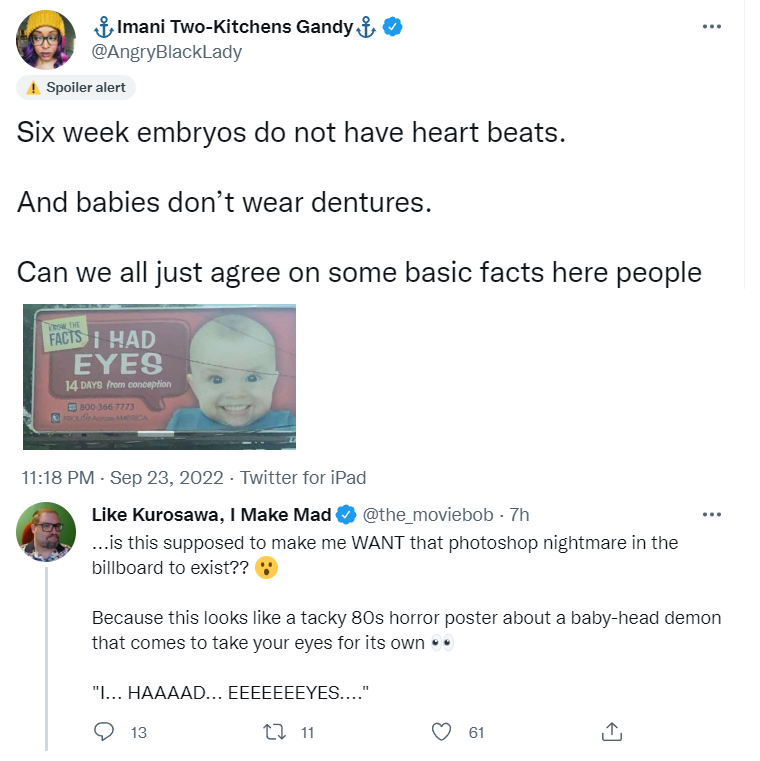760x761 pixels.
Task: Like the moviebob reply
Action: (441, 731)
